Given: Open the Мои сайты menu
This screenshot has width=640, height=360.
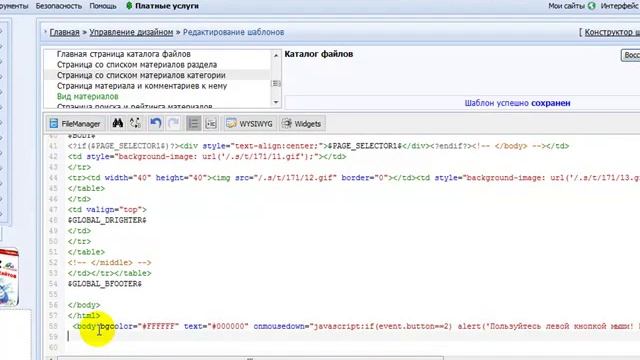Looking at the screenshot, I should coord(566,6).
